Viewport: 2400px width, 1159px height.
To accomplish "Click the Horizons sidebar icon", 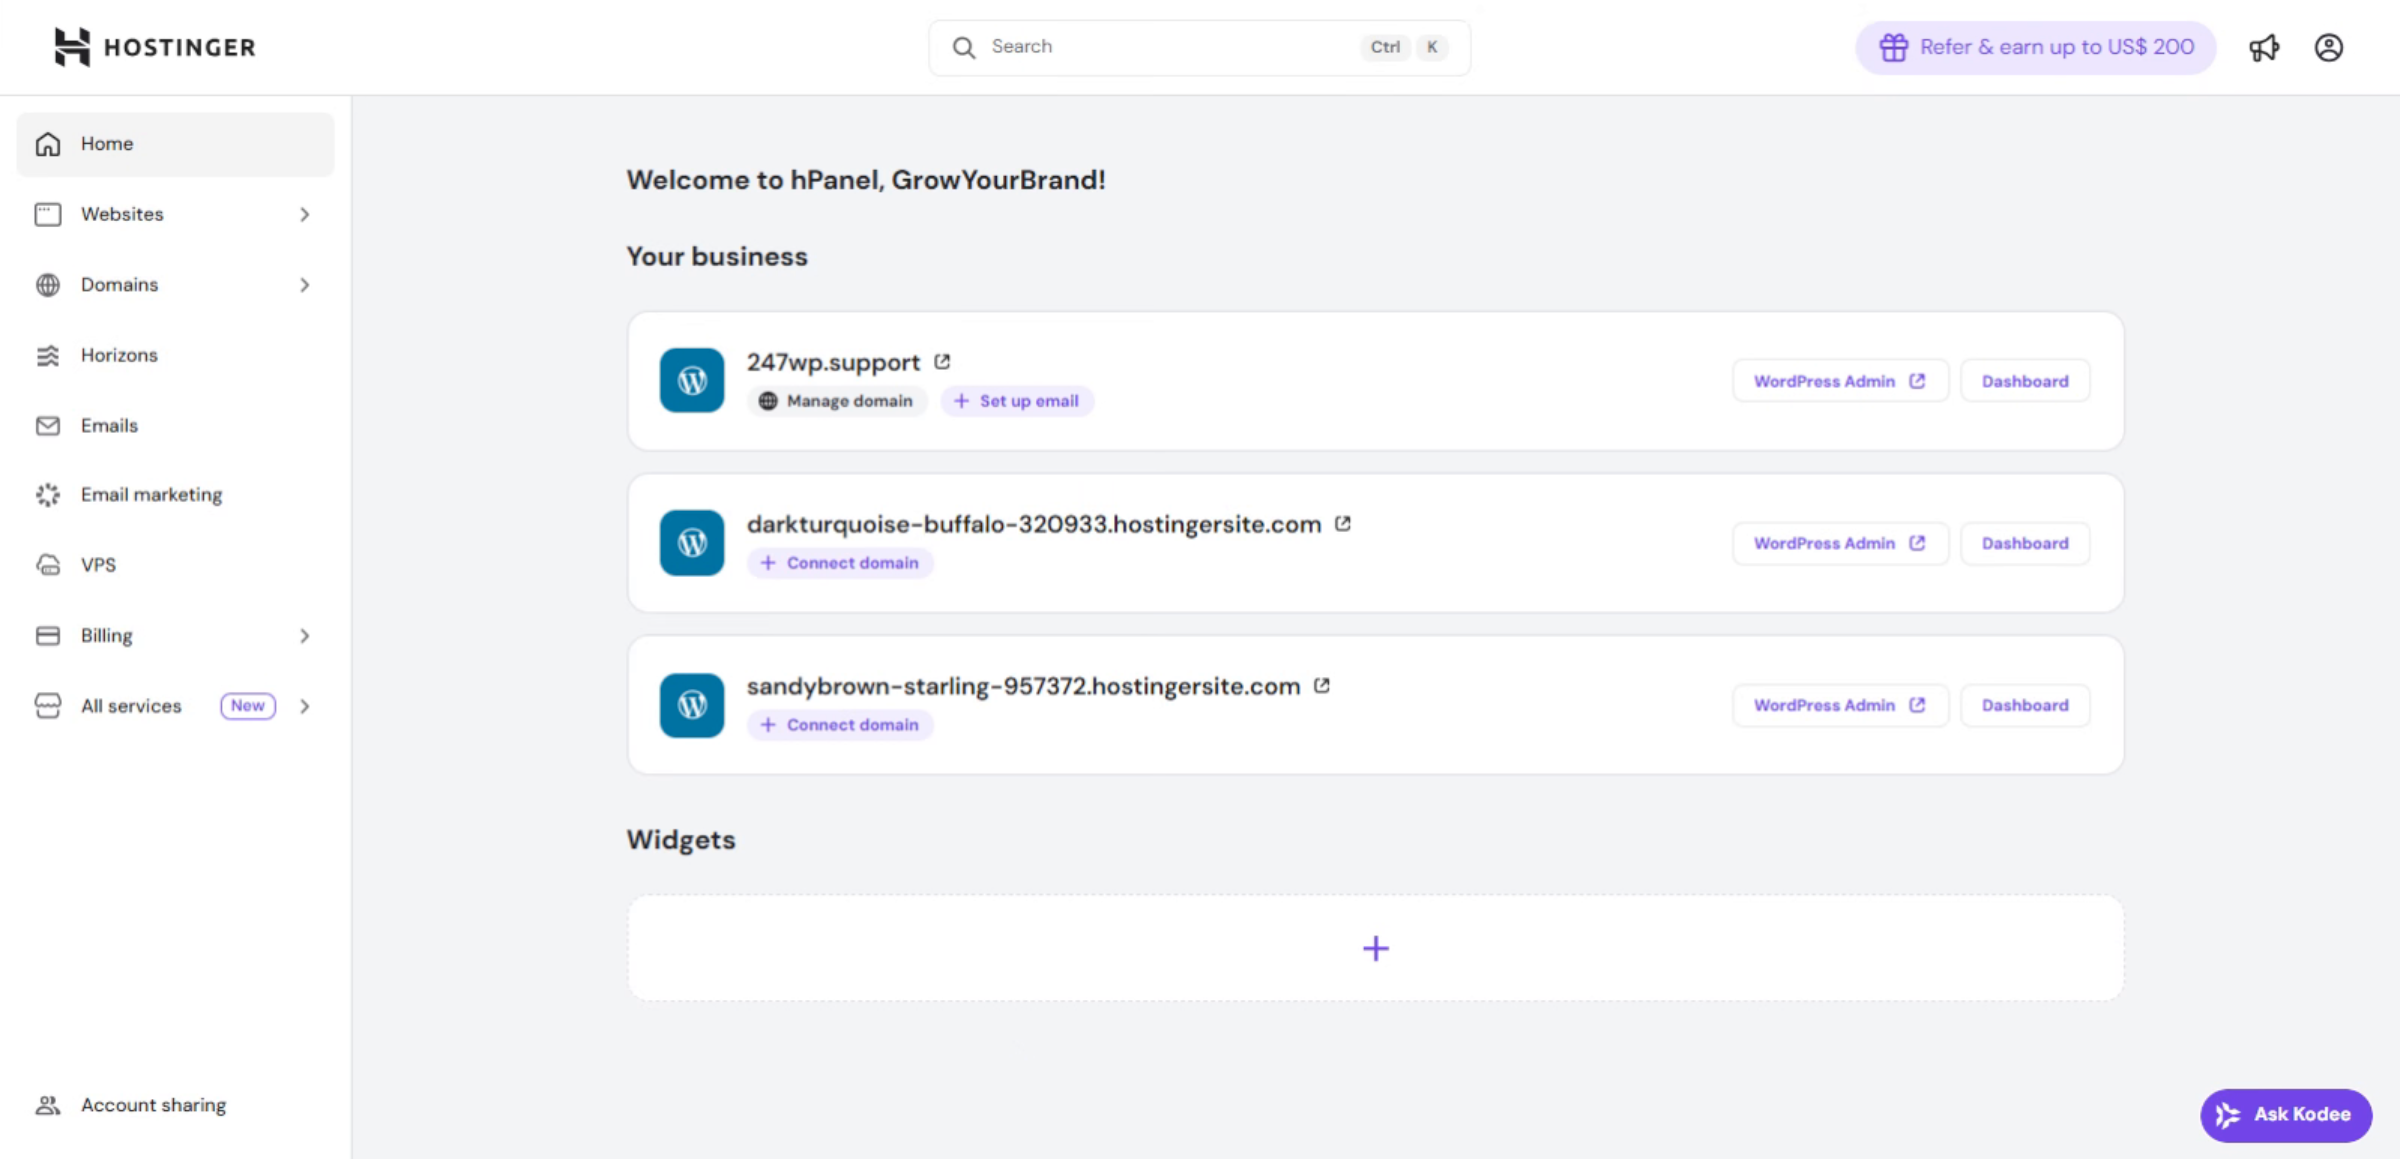I will tap(48, 355).
